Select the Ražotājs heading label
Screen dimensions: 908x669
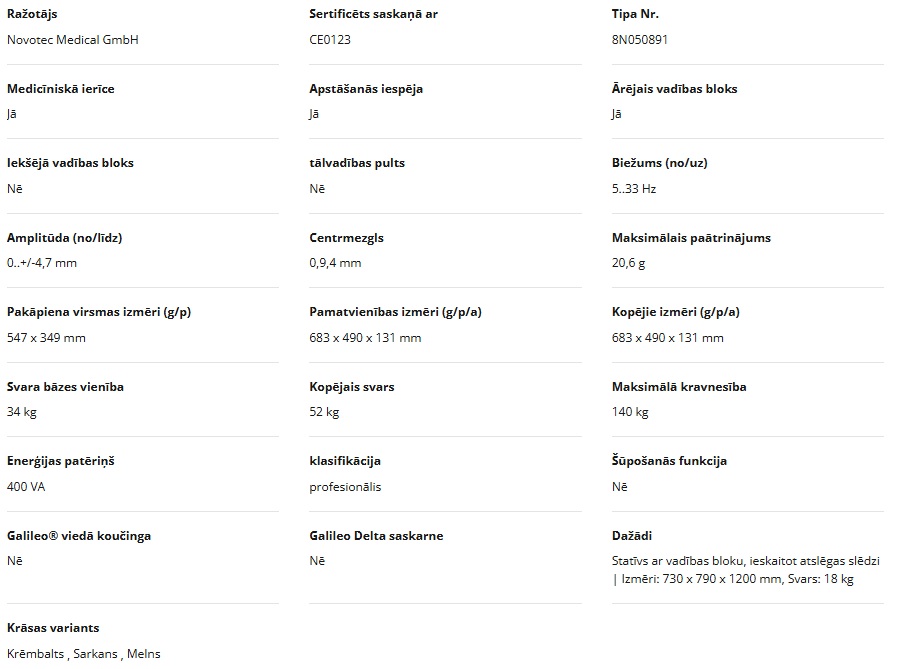click(34, 14)
